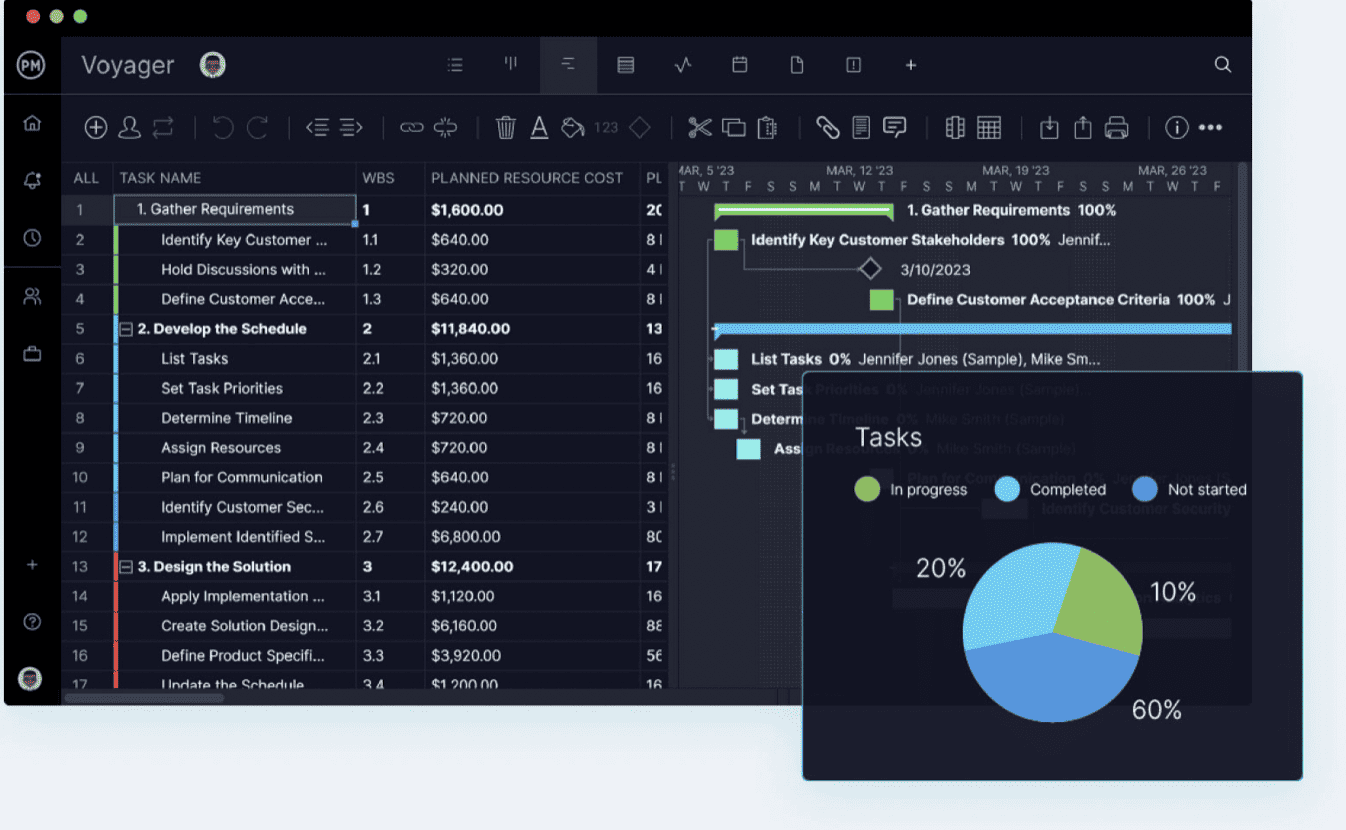Viewport: 1346px width, 830px height.
Task: Open the notes document icon
Action: [x=861, y=127]
